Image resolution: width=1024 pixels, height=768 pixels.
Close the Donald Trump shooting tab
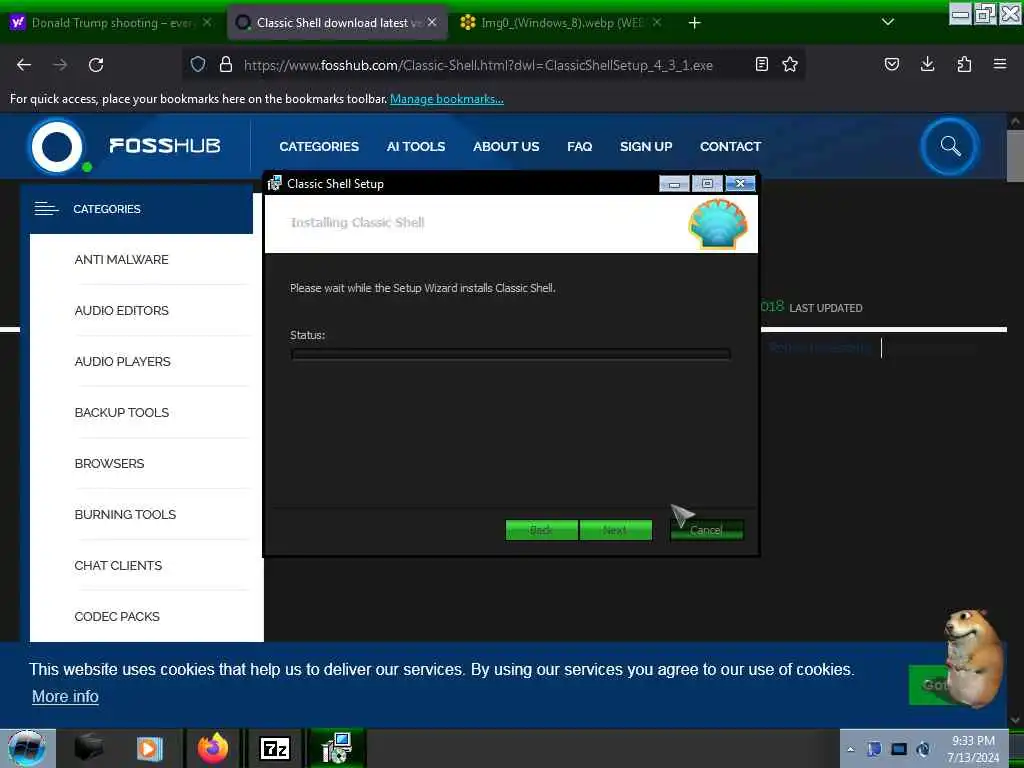207,22
